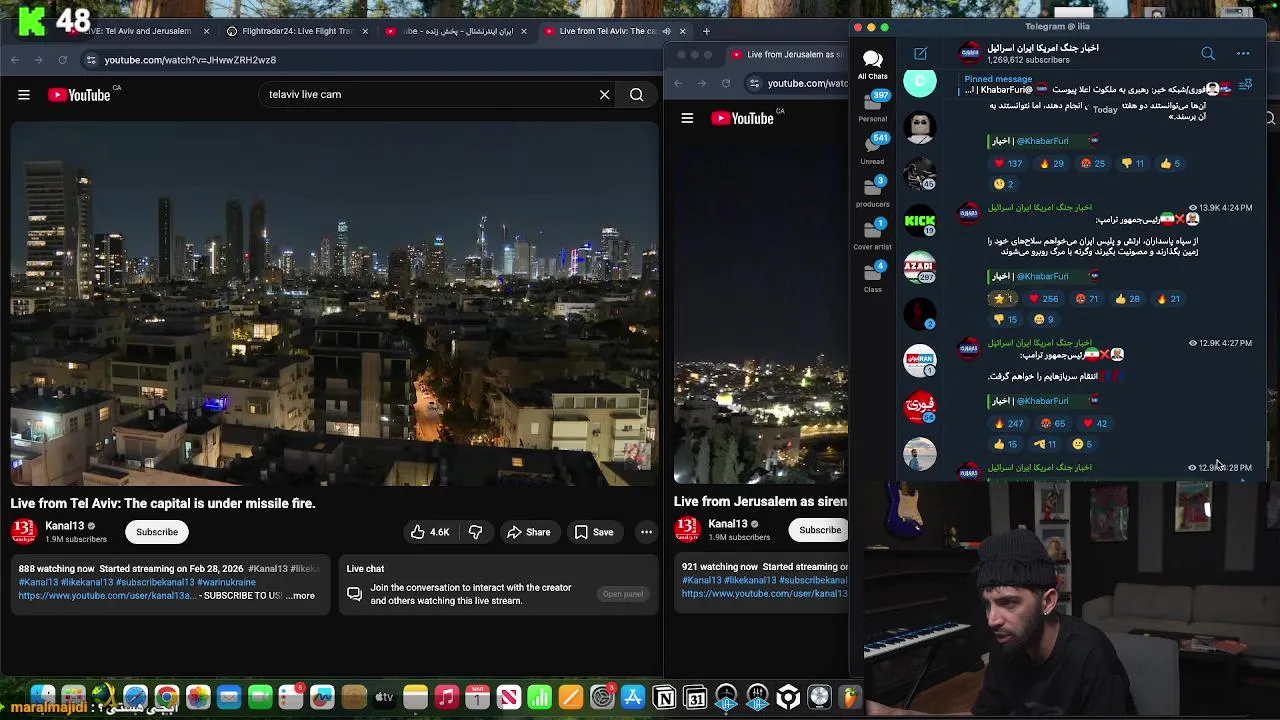Share the Tel Aviv live stream
Viewport: 1280px width, 720px height.
(528, 532)
